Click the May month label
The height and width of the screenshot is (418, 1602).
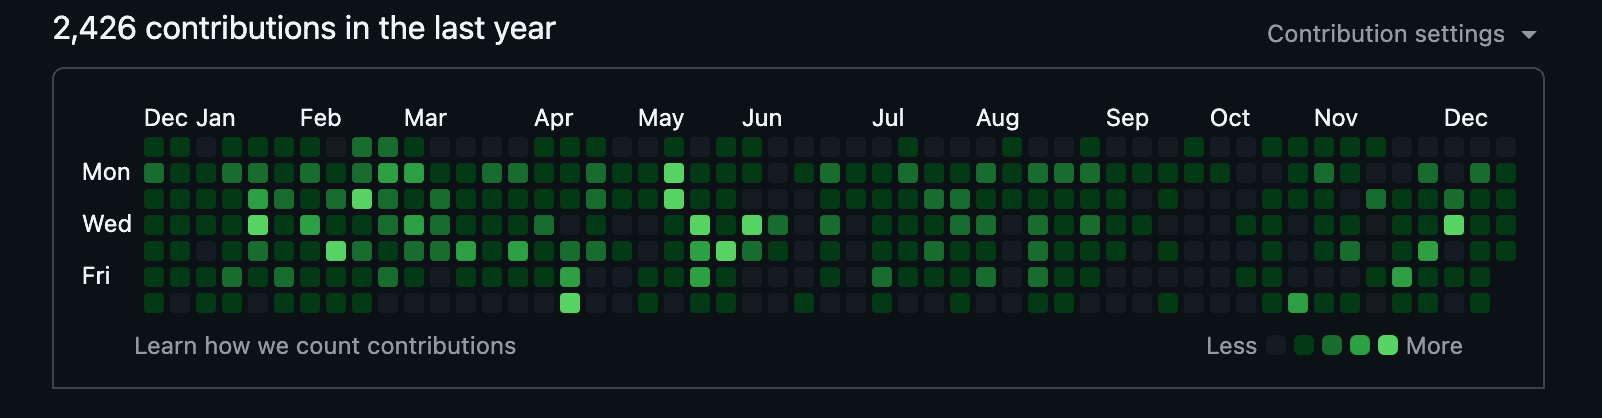661,118
